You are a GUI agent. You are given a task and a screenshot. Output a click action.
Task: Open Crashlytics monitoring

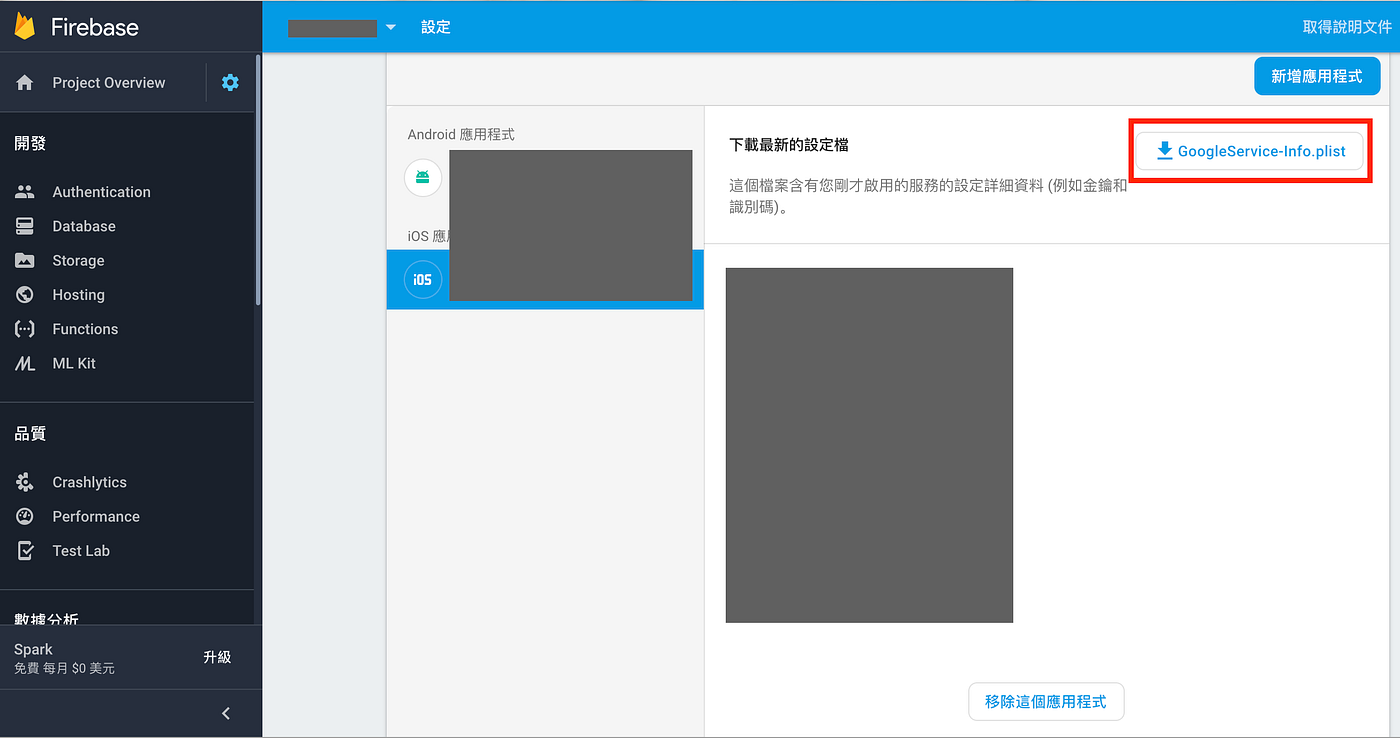click(x=90, y=482)
